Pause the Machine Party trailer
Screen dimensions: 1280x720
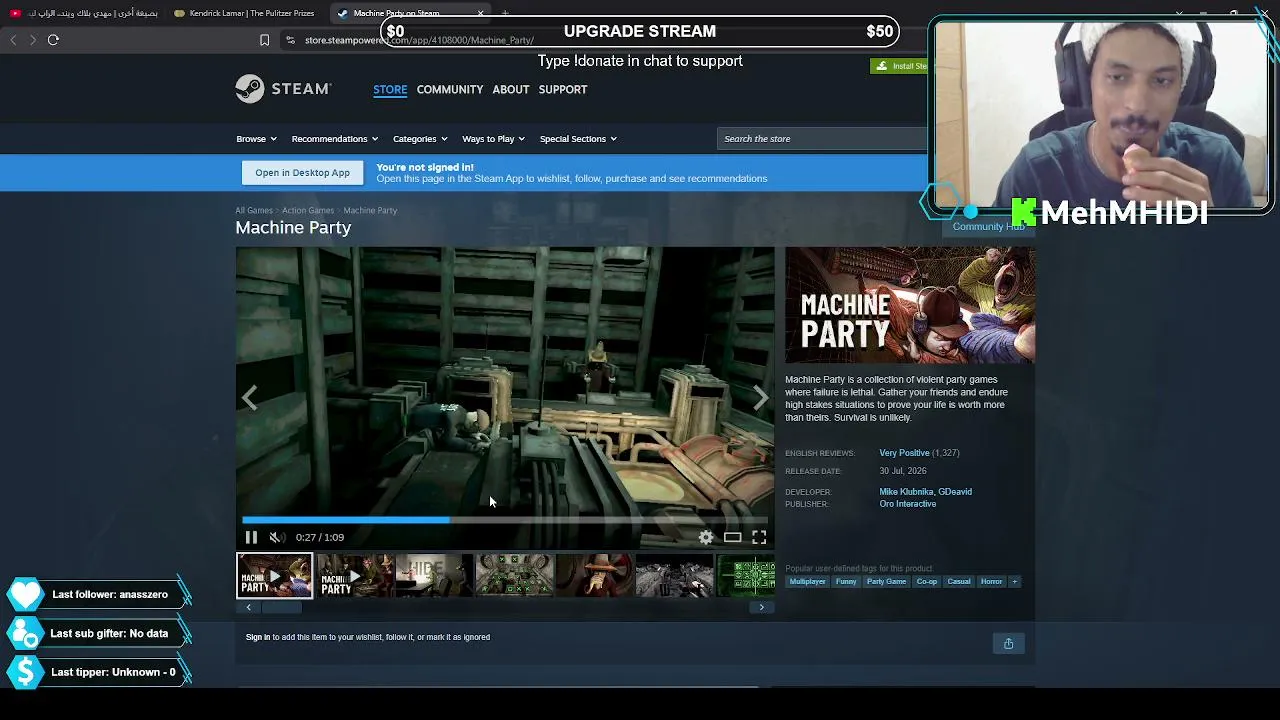click(251, 537)
